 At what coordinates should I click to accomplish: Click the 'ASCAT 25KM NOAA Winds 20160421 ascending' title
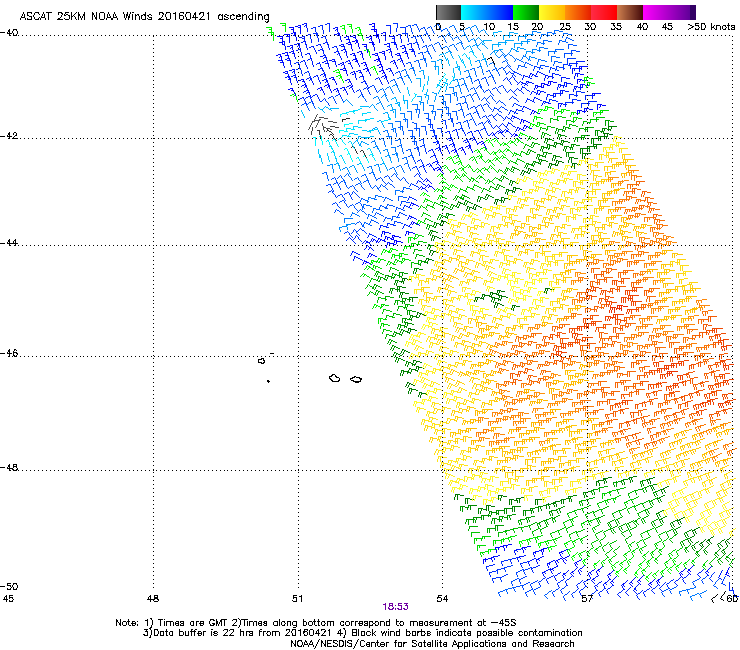144,16
